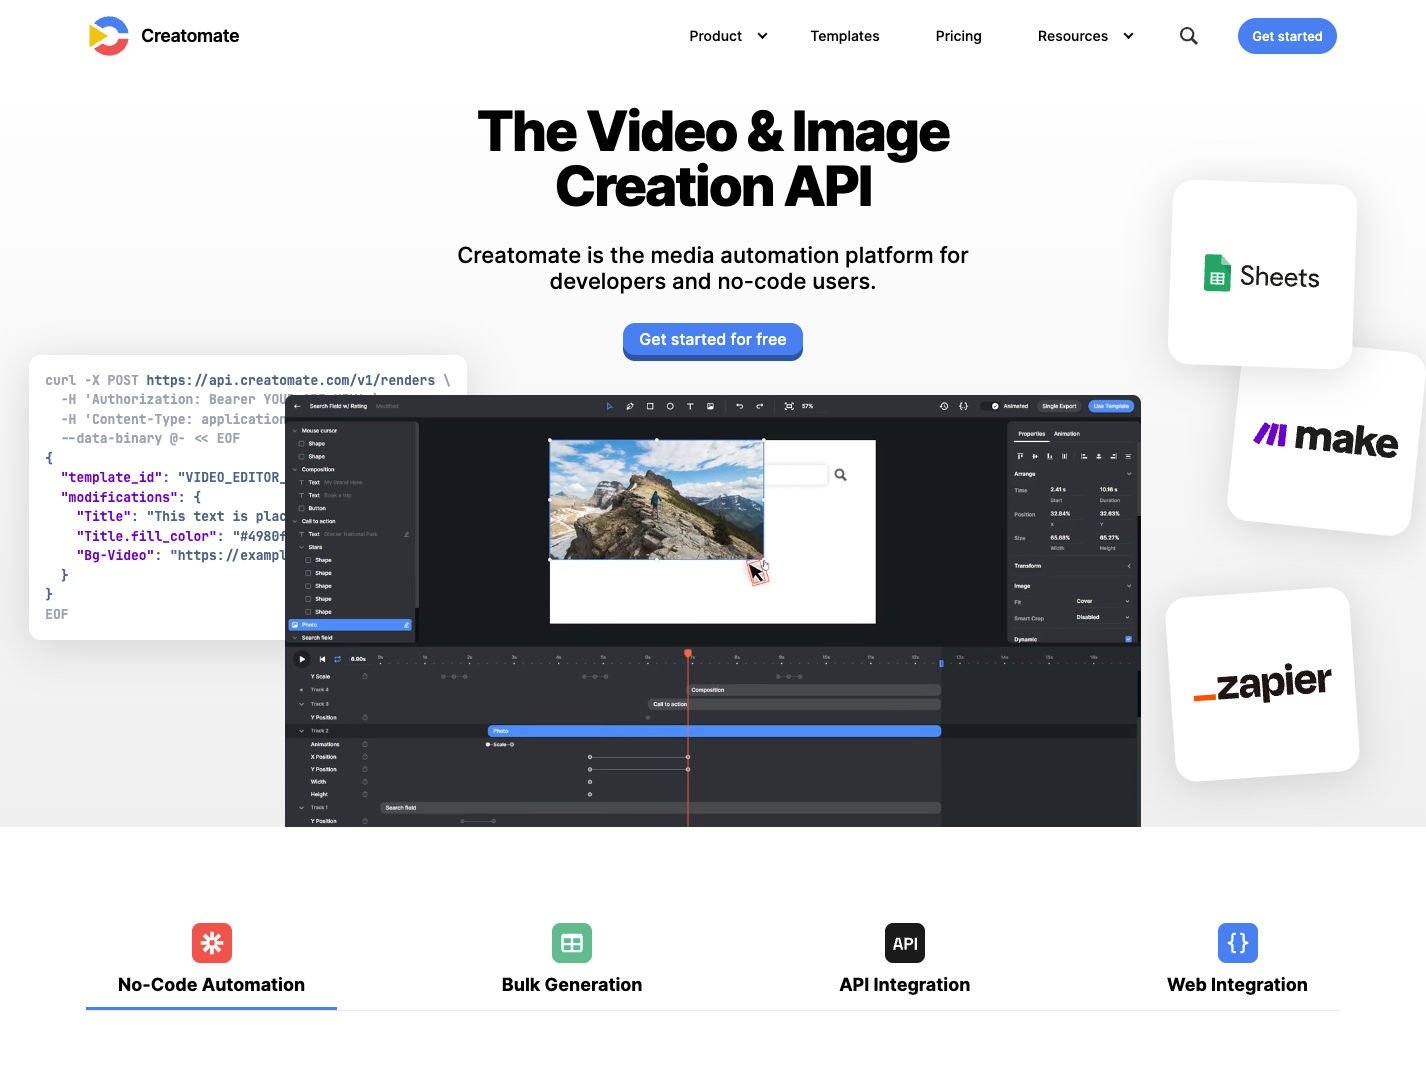1426x1080 pixels.
Task: Open the version history clock icon
Action: pyautogui.click(x=944, y=406)
